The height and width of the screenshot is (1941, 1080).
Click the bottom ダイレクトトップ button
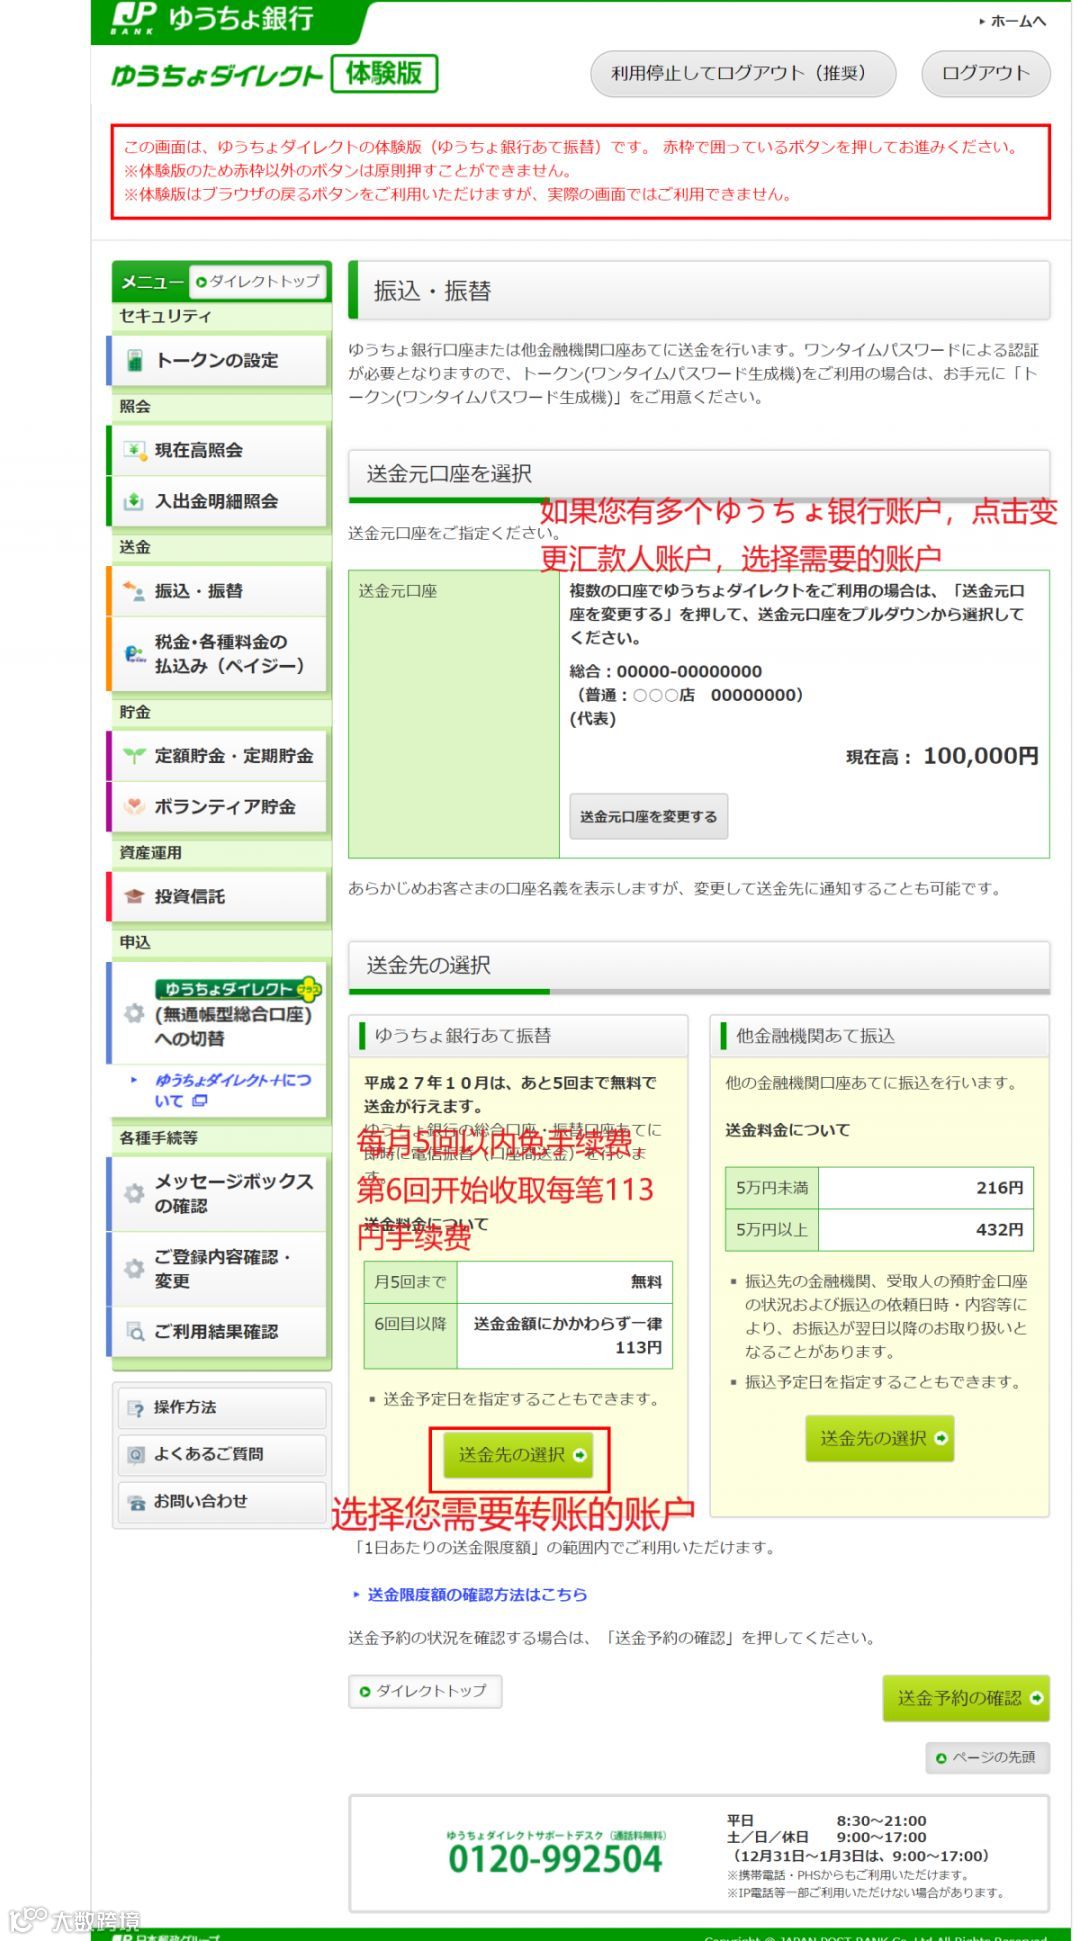[x=425, y=1691]
